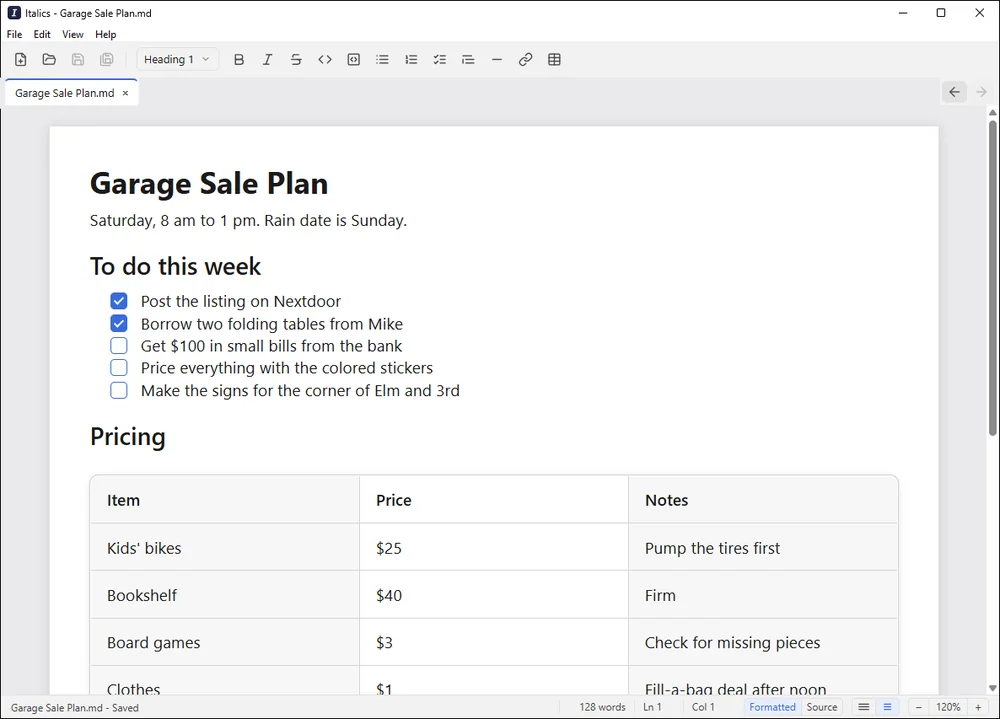Click the Item column header
This screenshot has width=1000, height=719.
pos(225,500)
